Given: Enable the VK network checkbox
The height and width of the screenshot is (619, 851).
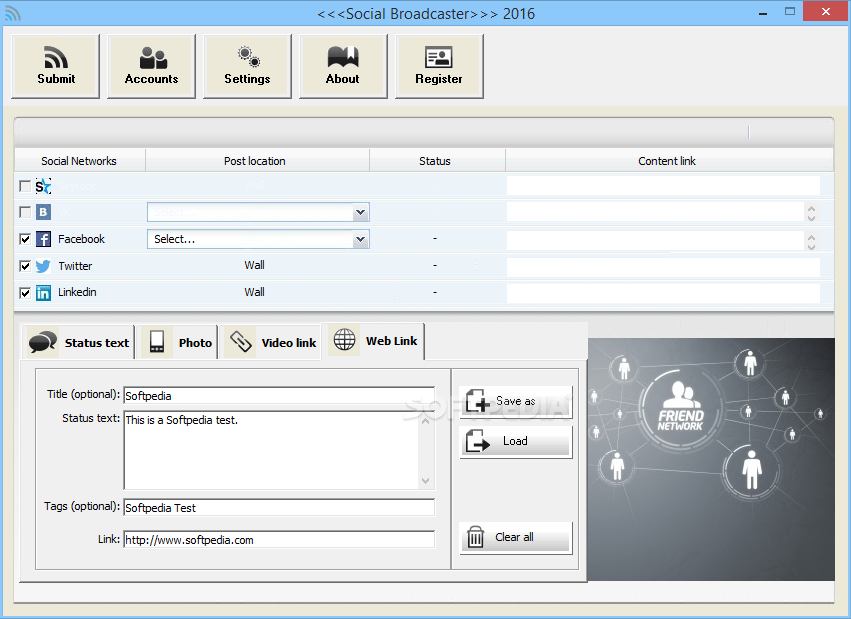Looking at the screenshot, I should tap(25, 212).
